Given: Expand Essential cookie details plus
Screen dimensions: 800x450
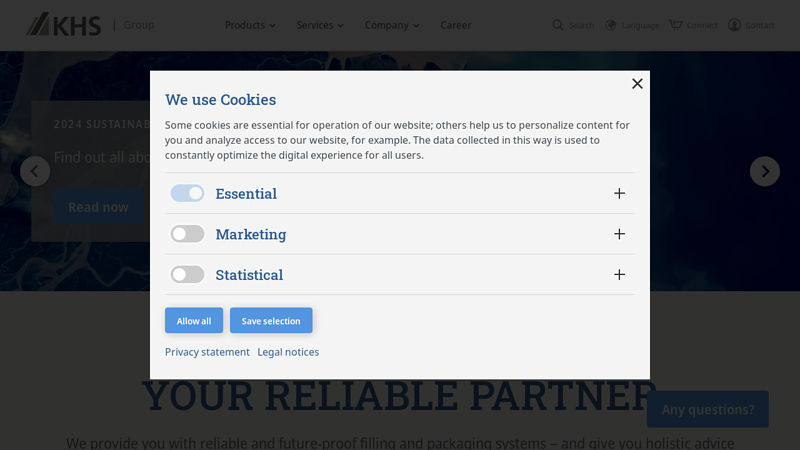Looking at the screenshot, I should (x=619, y=193).
